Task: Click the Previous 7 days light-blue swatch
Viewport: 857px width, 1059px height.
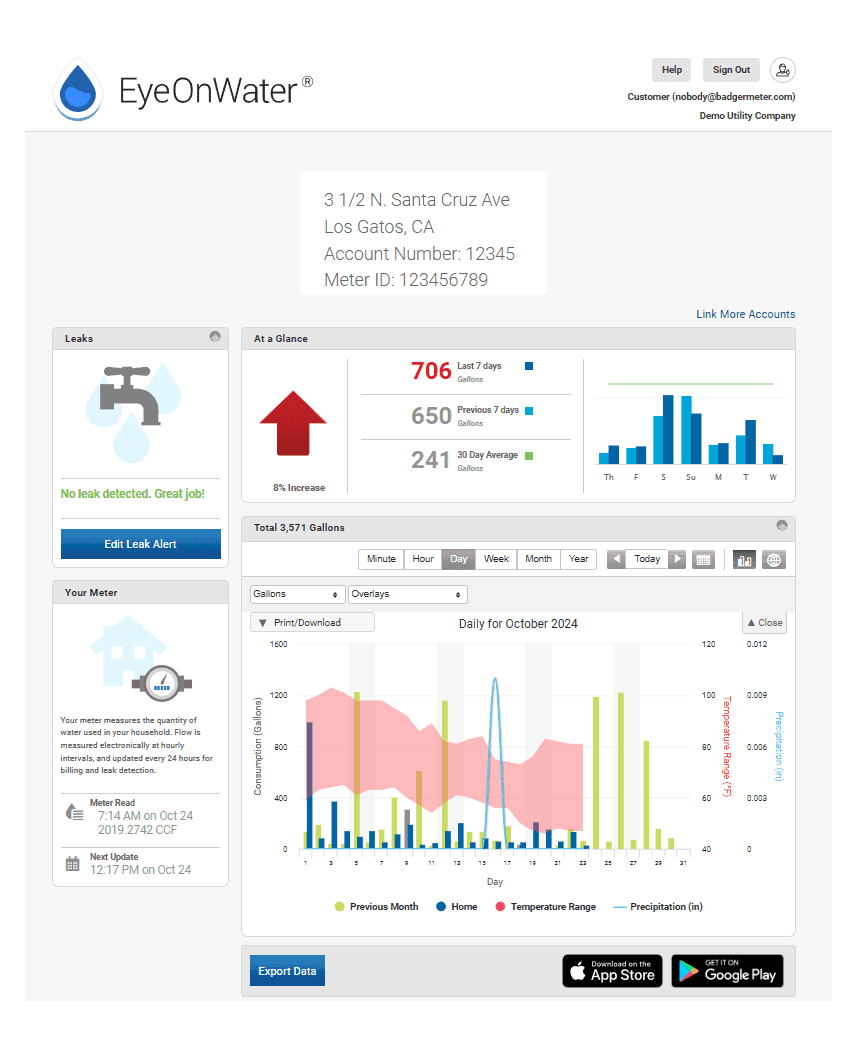Action: tap(529, 411)
